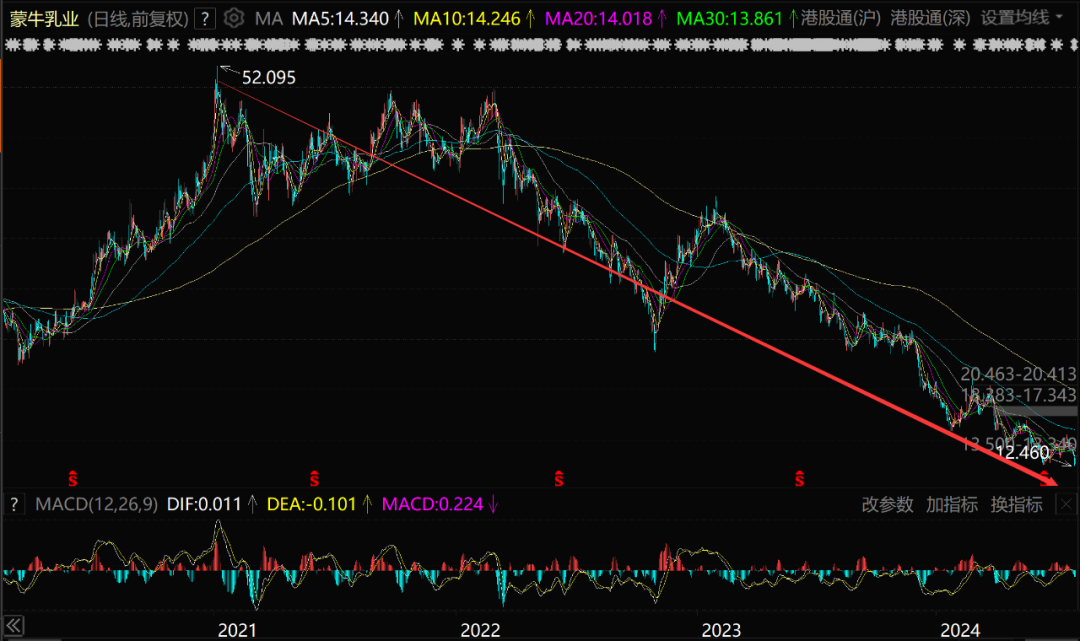Click the question mark beside 前复权
1080x641 pixels.
coord(205,19)
